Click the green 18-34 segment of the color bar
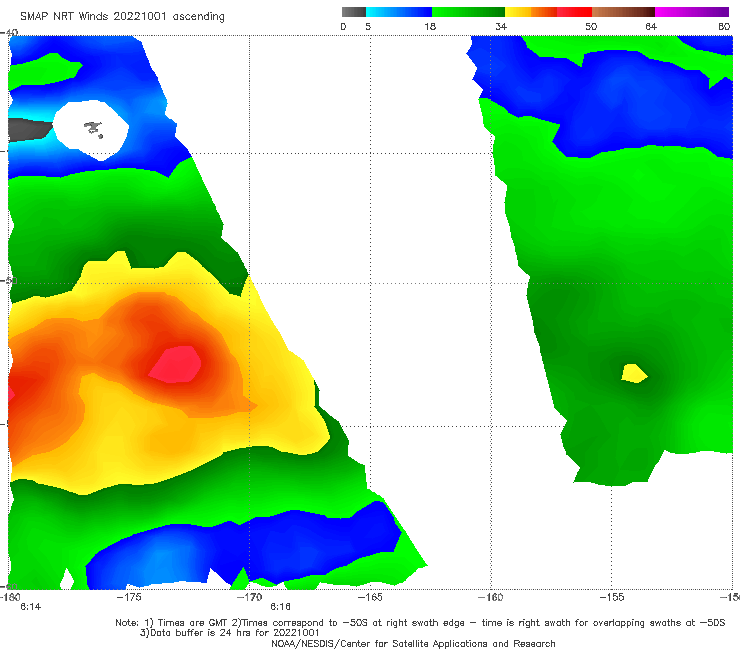The image size is (740, 650). coord(468,12)
